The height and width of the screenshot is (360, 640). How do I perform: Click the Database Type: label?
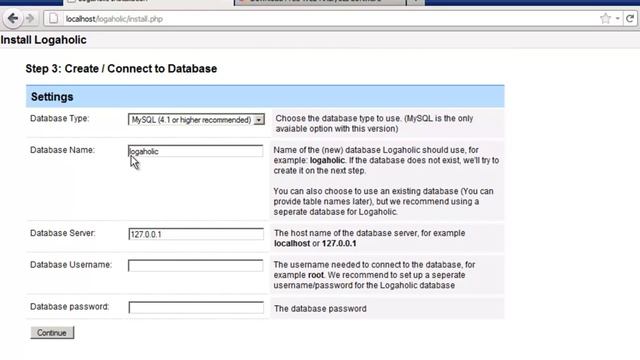point(60,118)
